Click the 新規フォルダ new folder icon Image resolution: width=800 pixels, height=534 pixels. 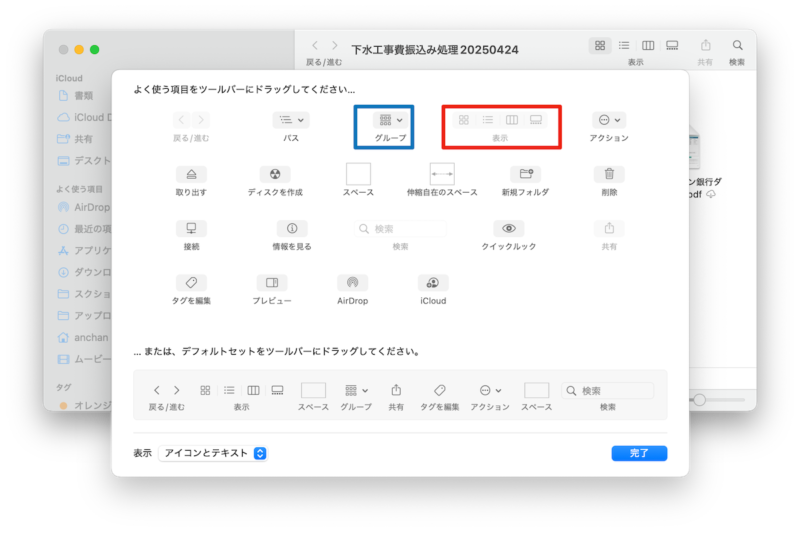(x=525, y=174)
